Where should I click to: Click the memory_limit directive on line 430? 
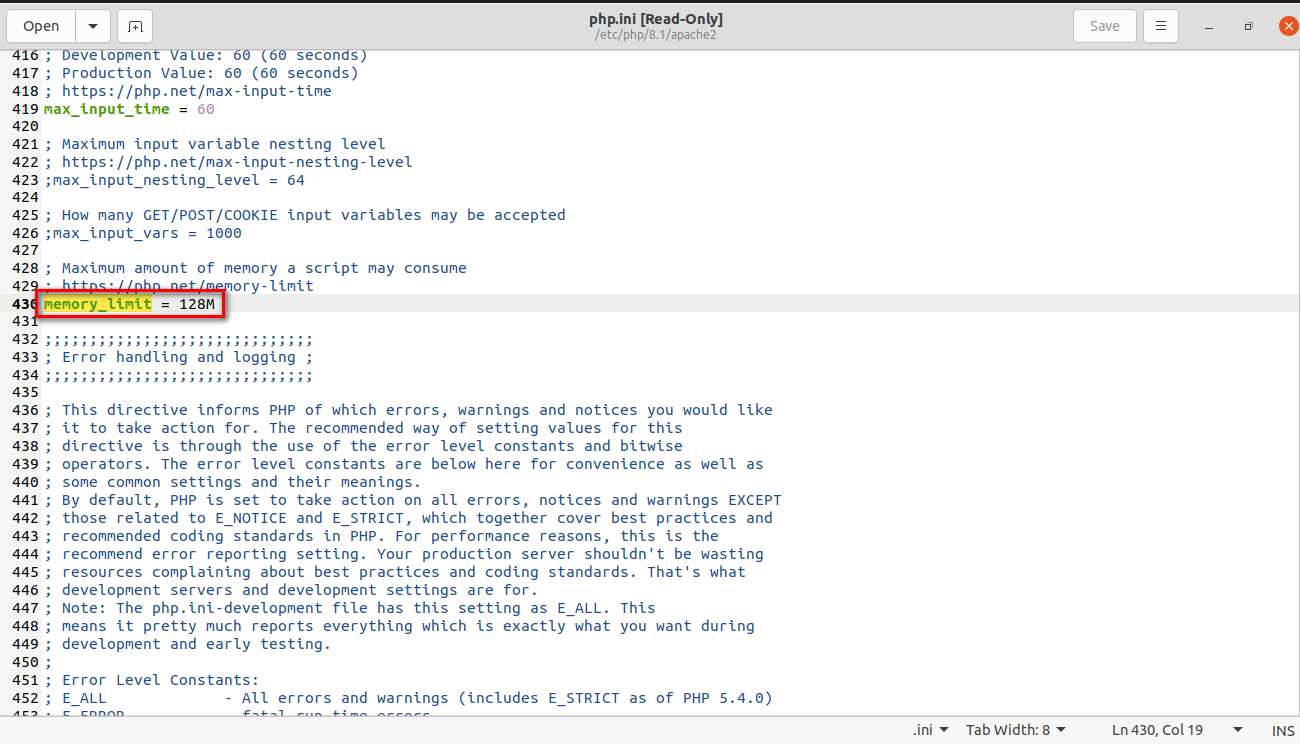(97, 303)
